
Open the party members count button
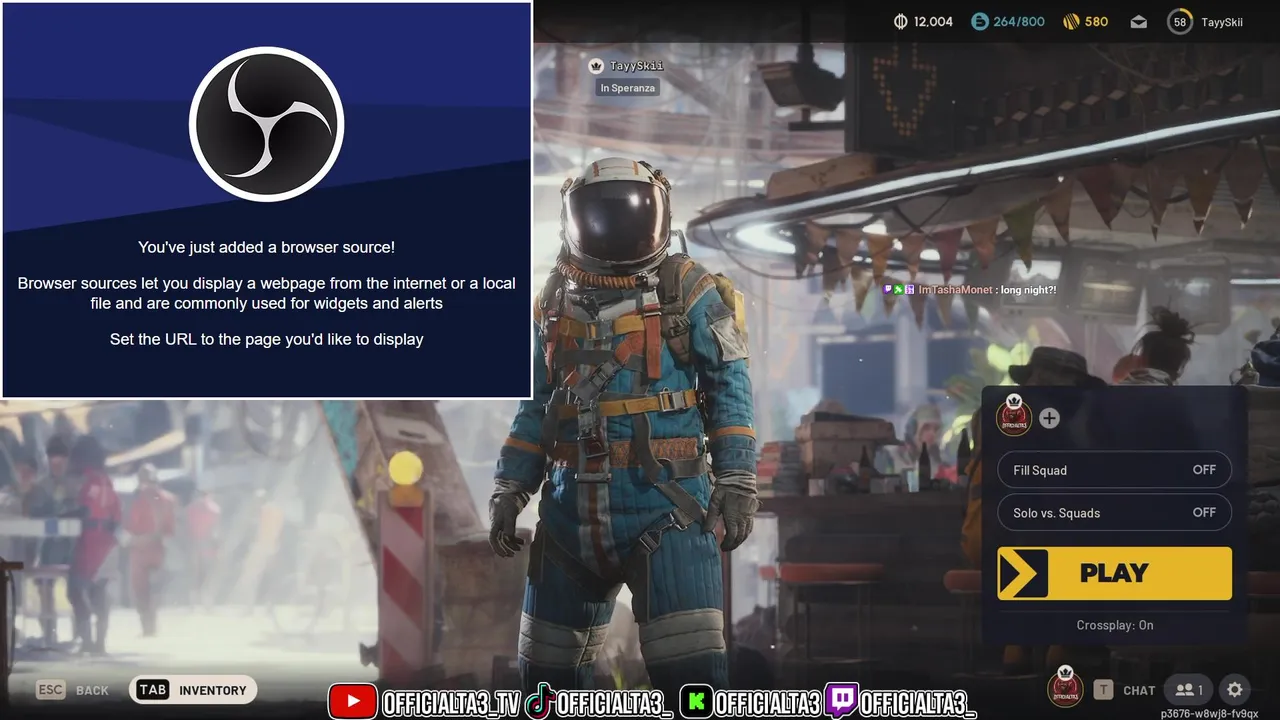point(1189,689)
